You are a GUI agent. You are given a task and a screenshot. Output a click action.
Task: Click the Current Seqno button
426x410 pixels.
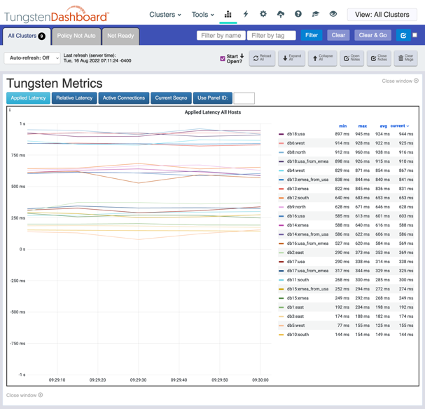(x=171, y=98)
